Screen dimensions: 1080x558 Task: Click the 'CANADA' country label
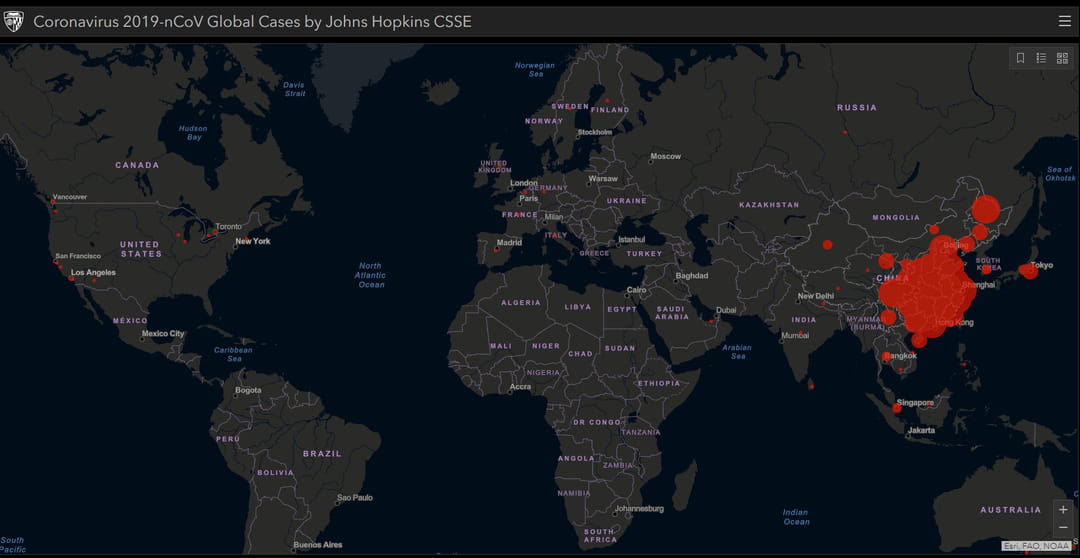(x=137, y=165)
